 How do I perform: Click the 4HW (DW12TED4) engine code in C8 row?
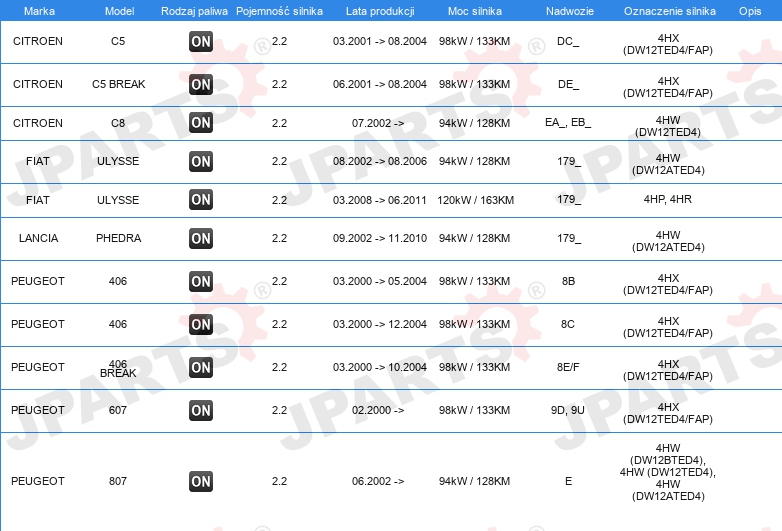(x=668, y=126)
